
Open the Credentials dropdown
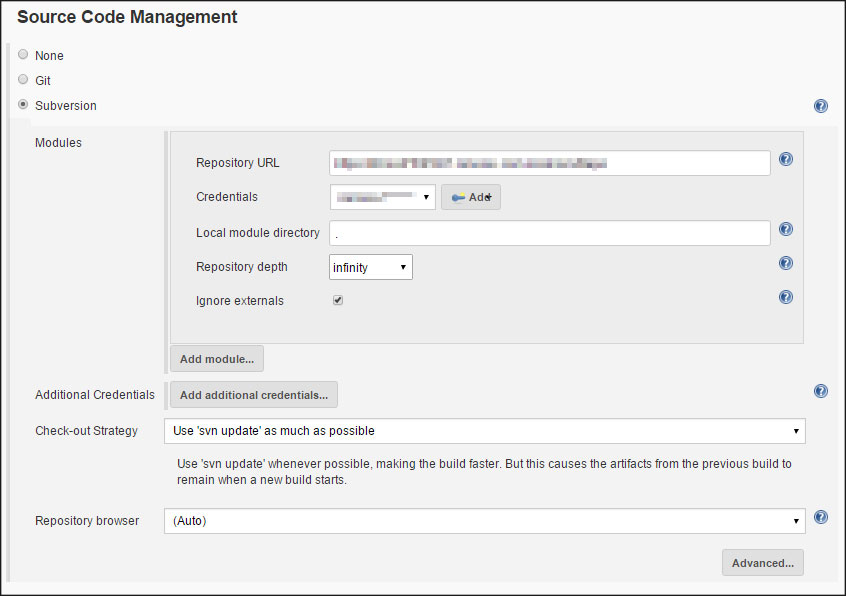(383, 197)
